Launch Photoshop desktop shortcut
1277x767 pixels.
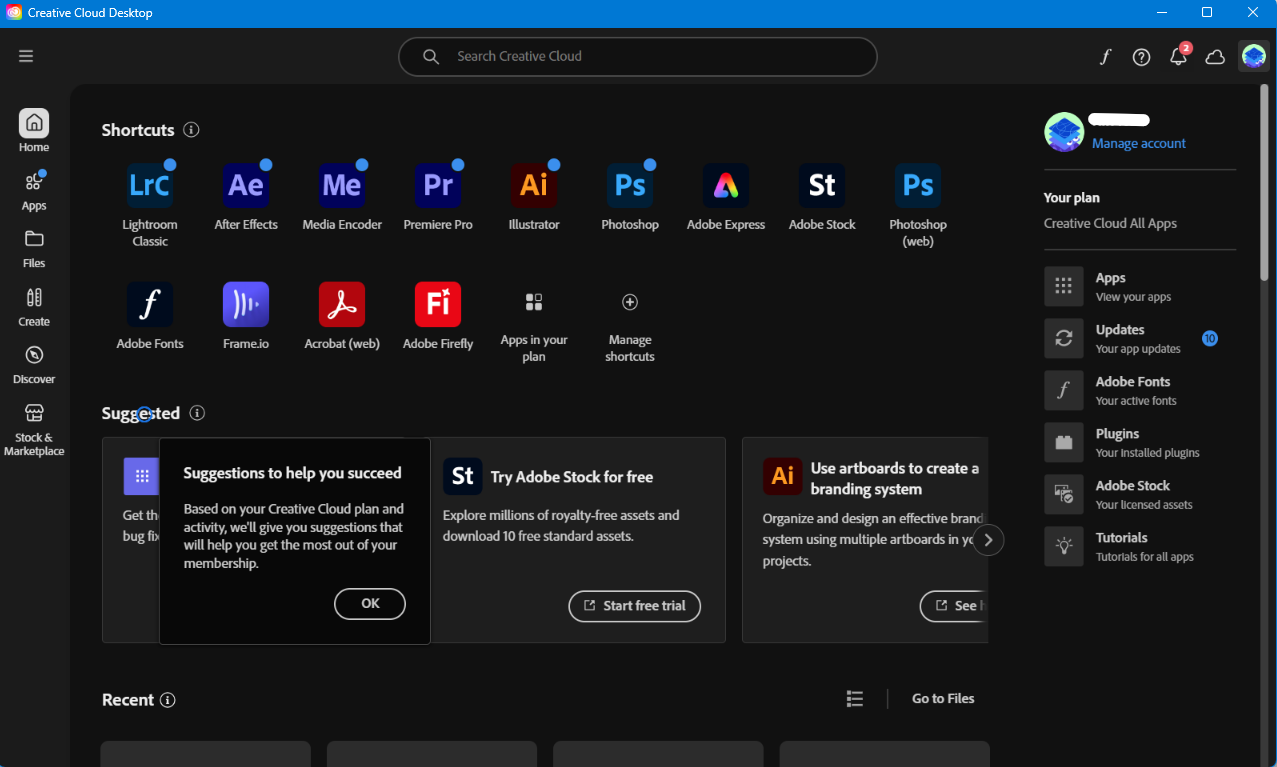click(x=630, y=185)
